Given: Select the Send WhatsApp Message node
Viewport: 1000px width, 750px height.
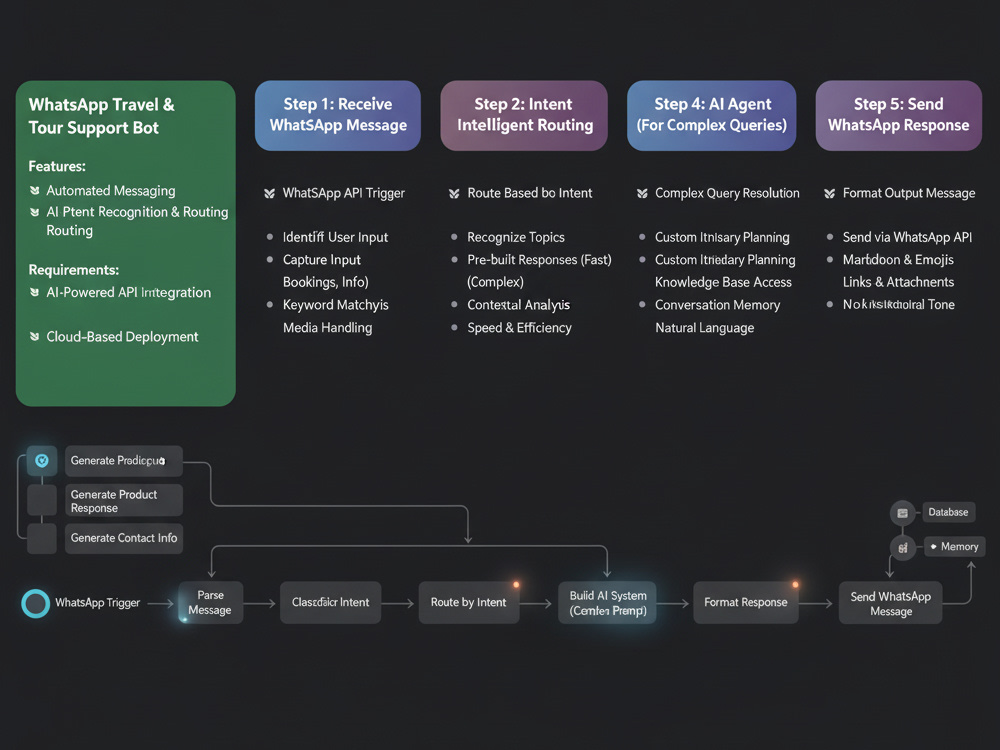Looking at the screenshot, I should [890, 603].
